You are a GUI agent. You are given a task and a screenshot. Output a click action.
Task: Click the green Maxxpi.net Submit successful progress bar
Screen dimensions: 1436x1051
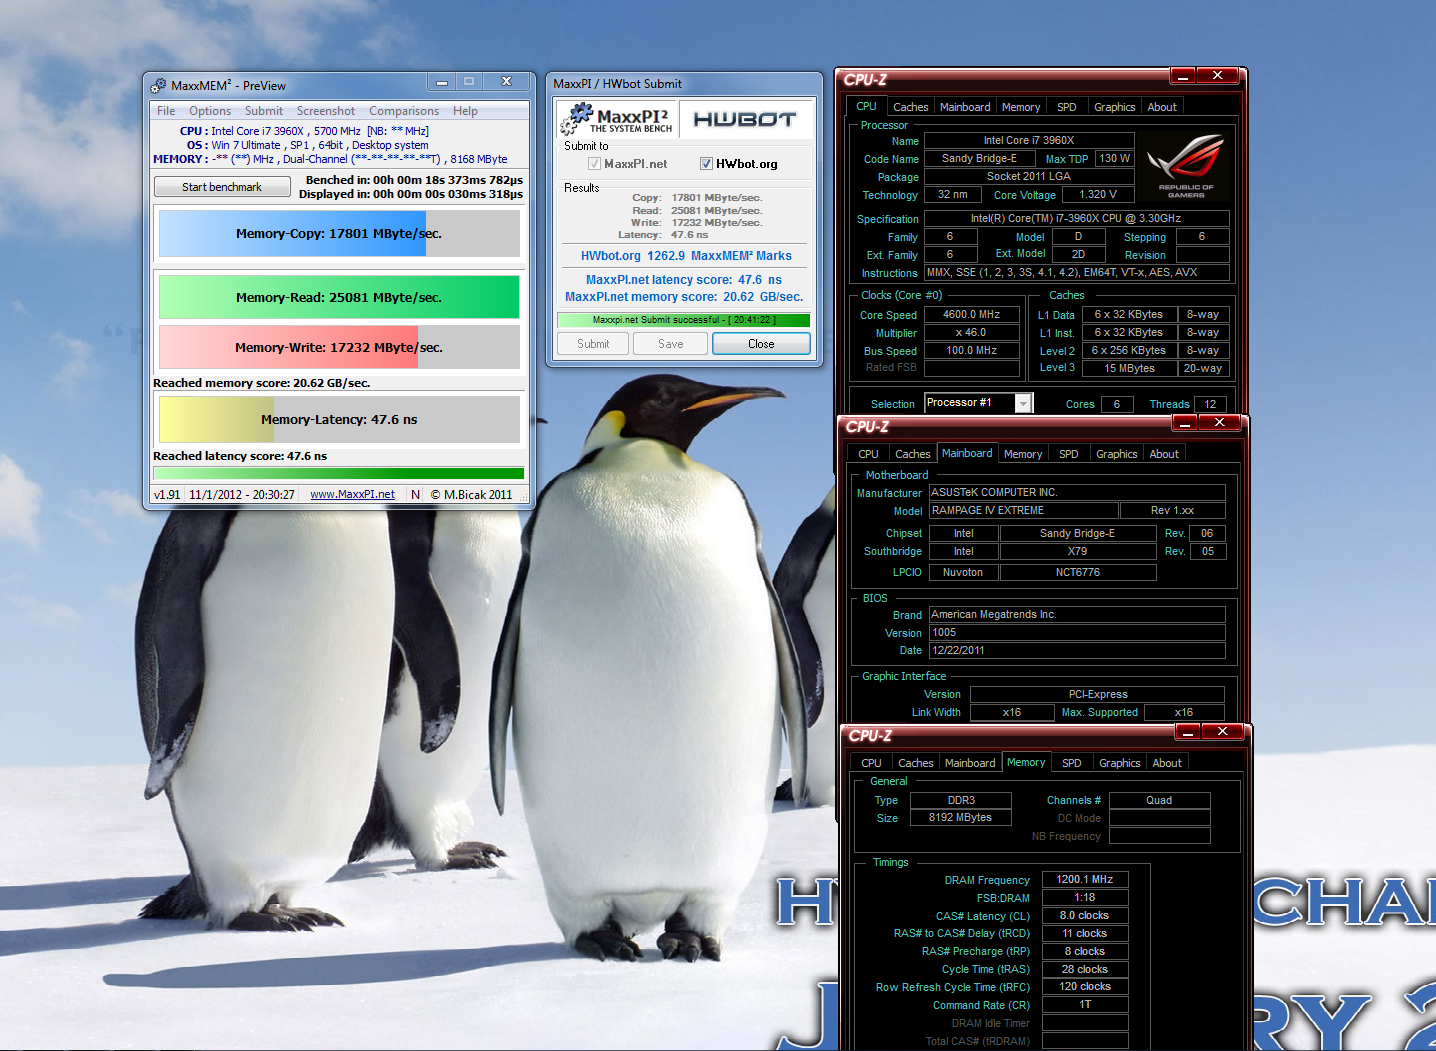tap(684, 320)
